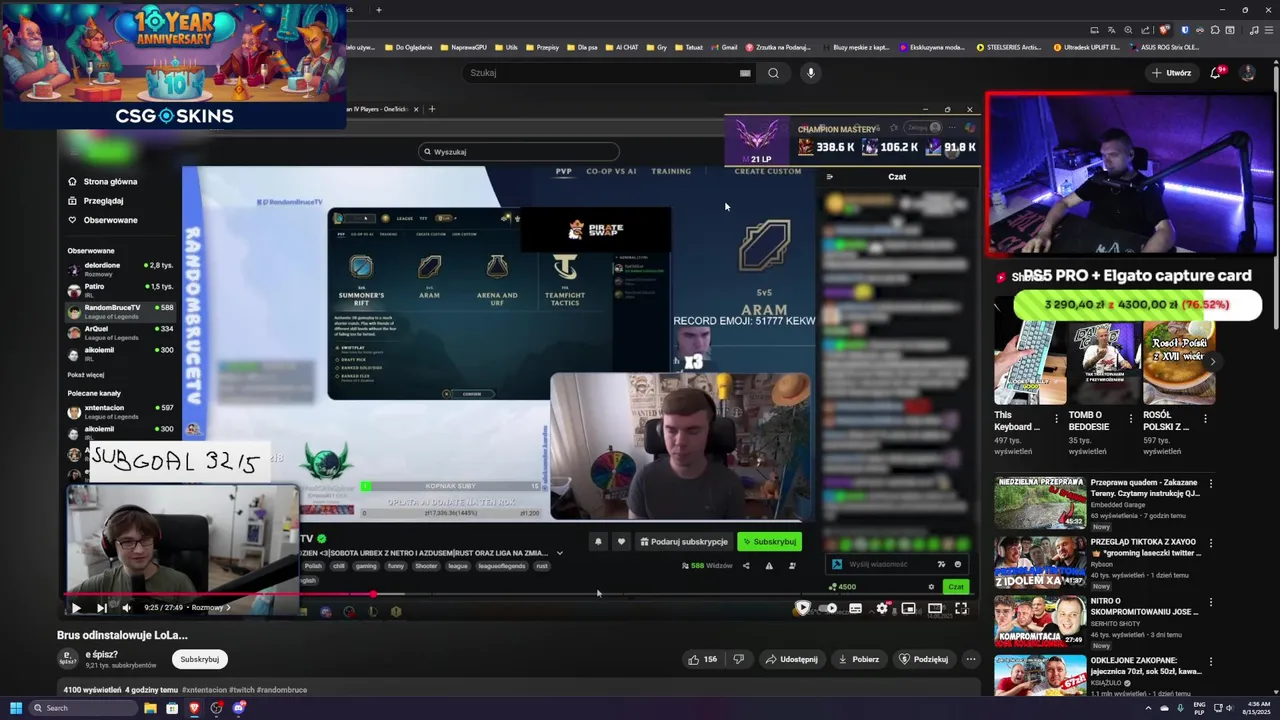Viewport: 1280px width, 720px height.
Task: Open more actions menu beside Podziękuj
Action: (x=970, y=659)
